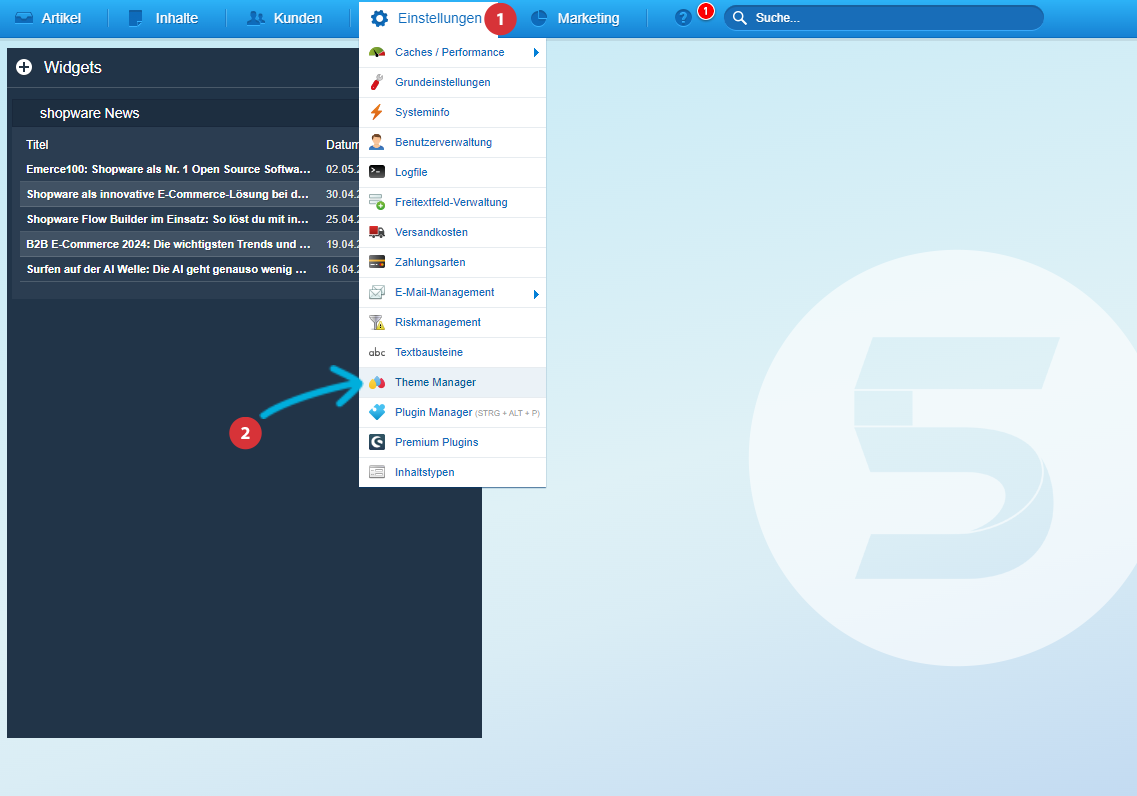Click the Riskmanagement funnel icon
Image resolution: width=1137 pixels, height=796 pixels.
(376, 322)
